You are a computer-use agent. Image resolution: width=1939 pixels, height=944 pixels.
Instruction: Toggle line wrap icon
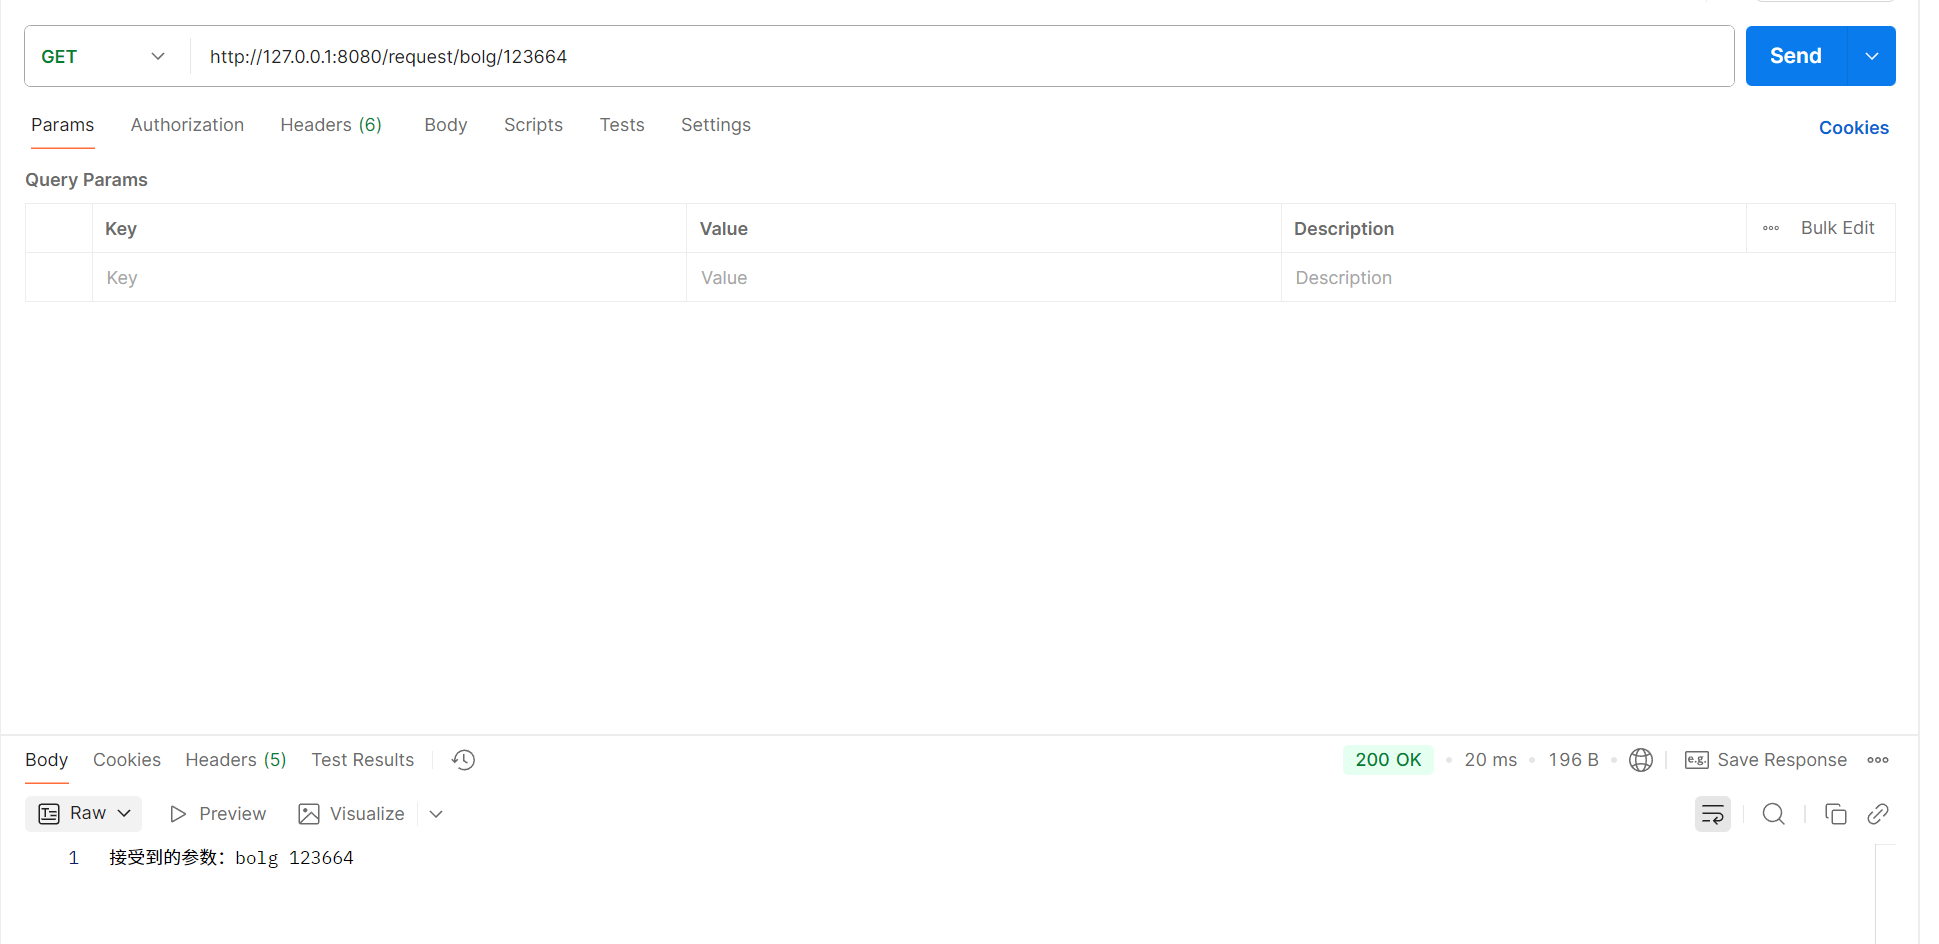(x=1713, y=814)
